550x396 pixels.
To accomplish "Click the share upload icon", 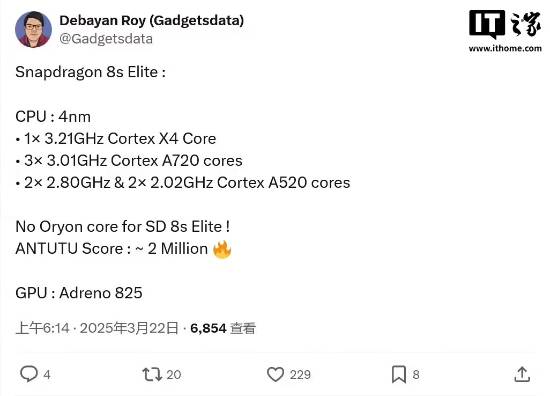I will (522, 374).
